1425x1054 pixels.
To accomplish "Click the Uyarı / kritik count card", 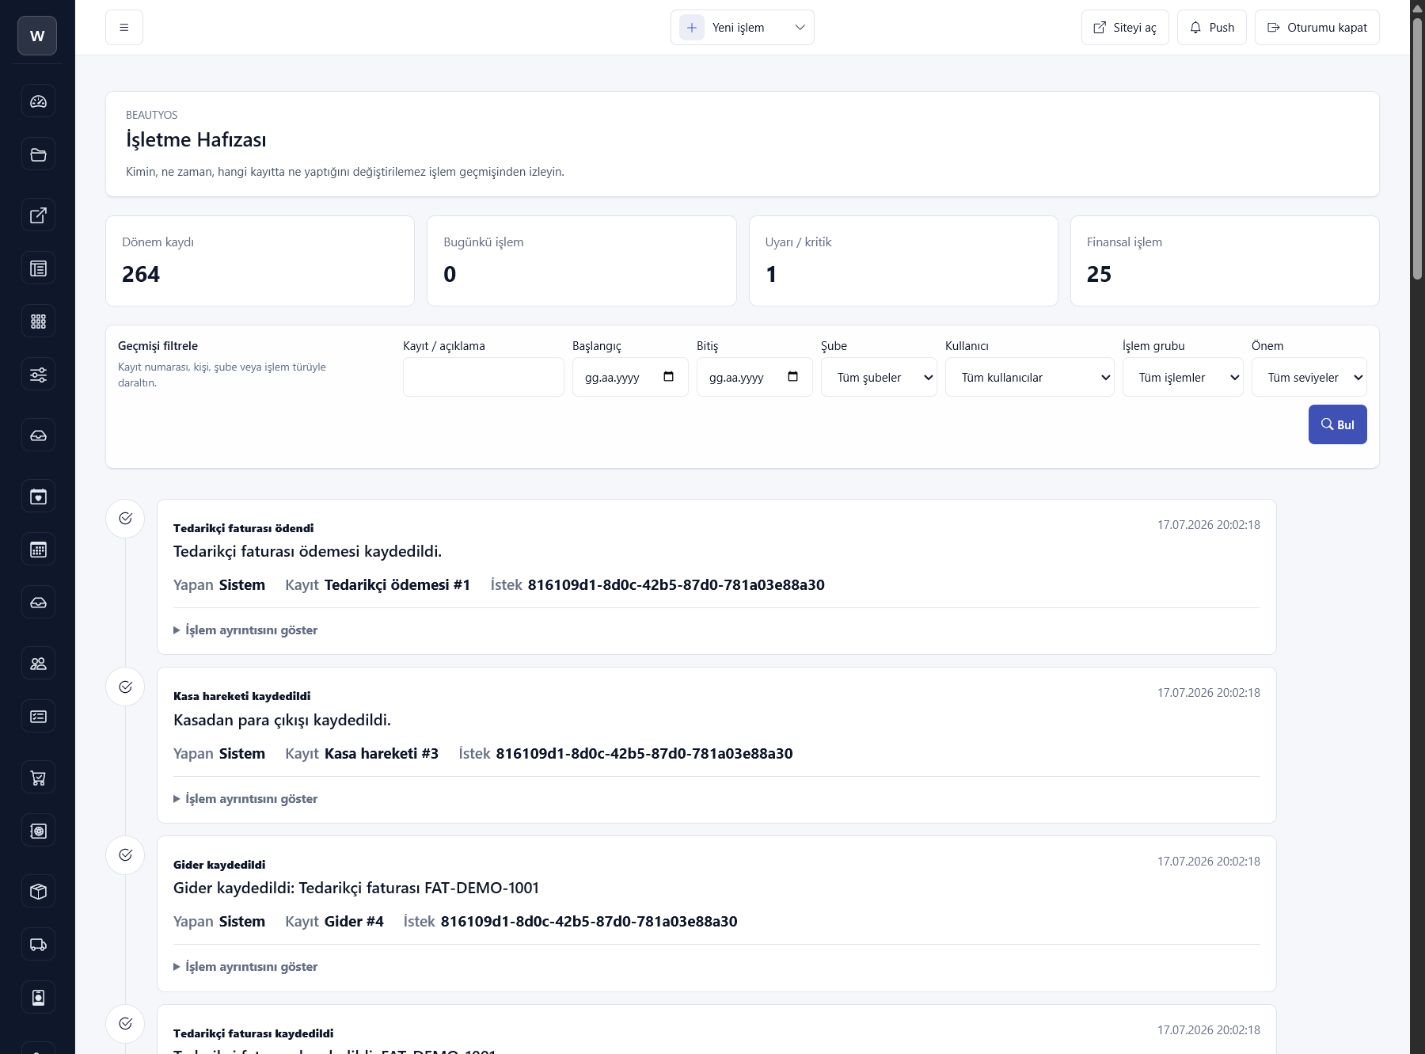I will (903, 261).
